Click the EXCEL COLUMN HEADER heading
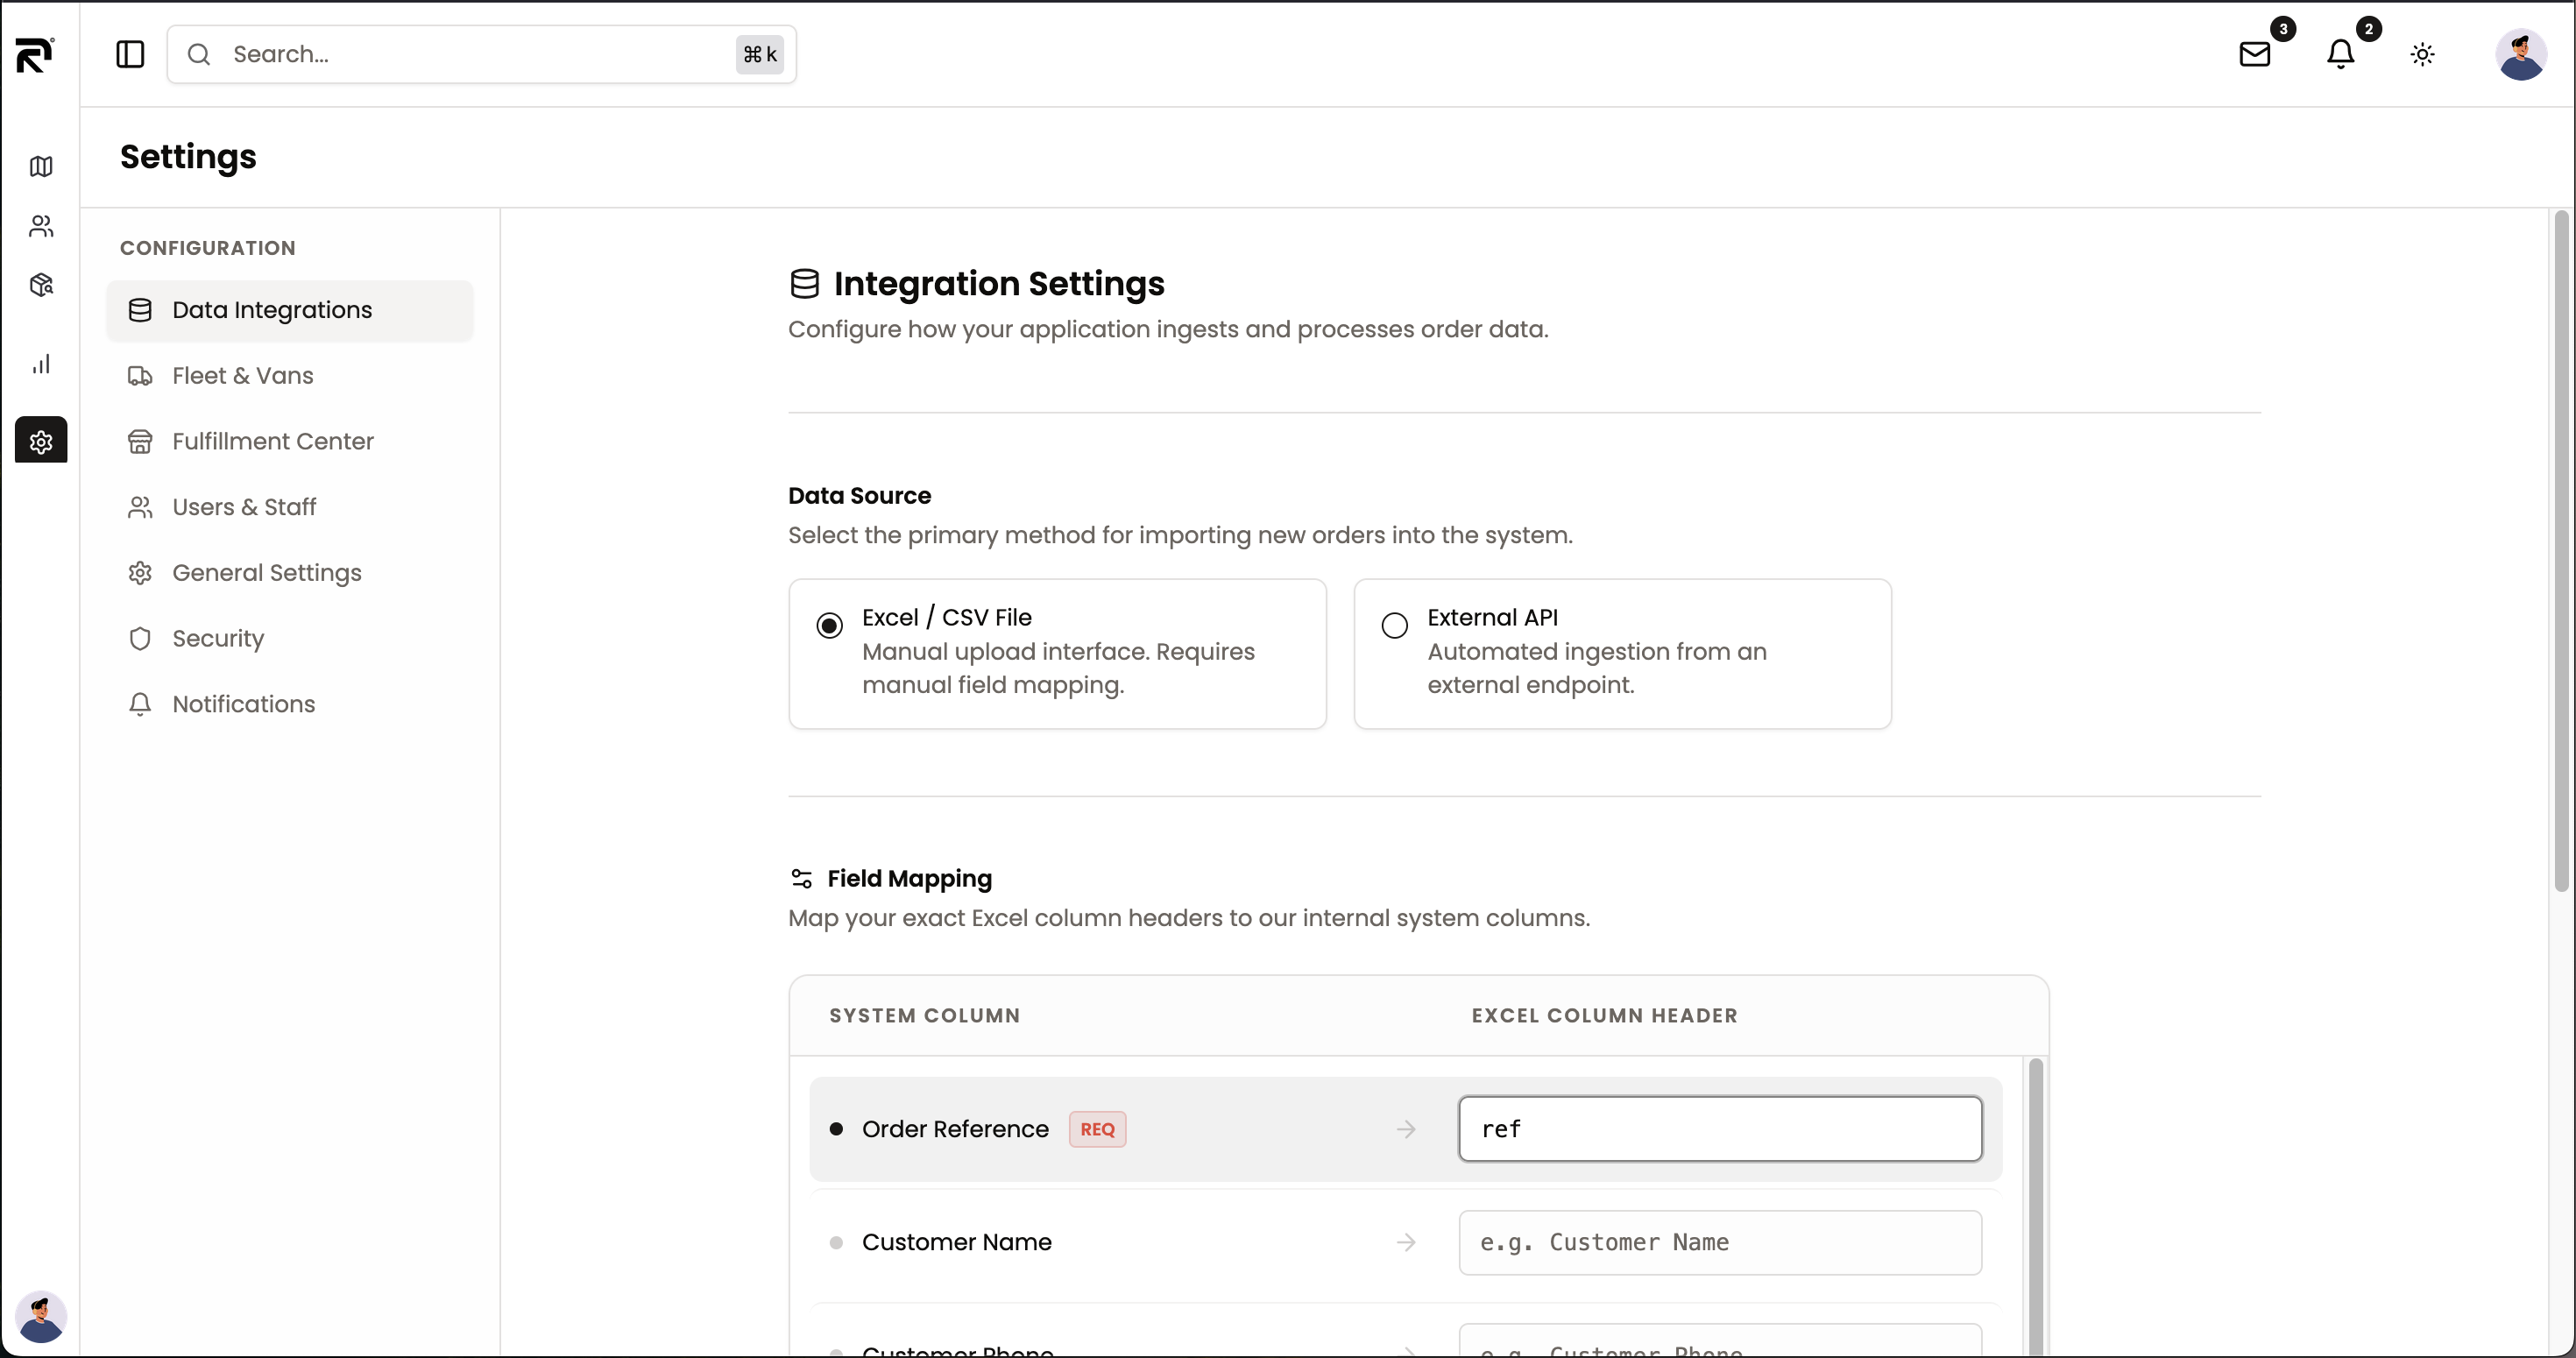The height and width of the screenshot is (1358, 2576). point(1604,1015)
